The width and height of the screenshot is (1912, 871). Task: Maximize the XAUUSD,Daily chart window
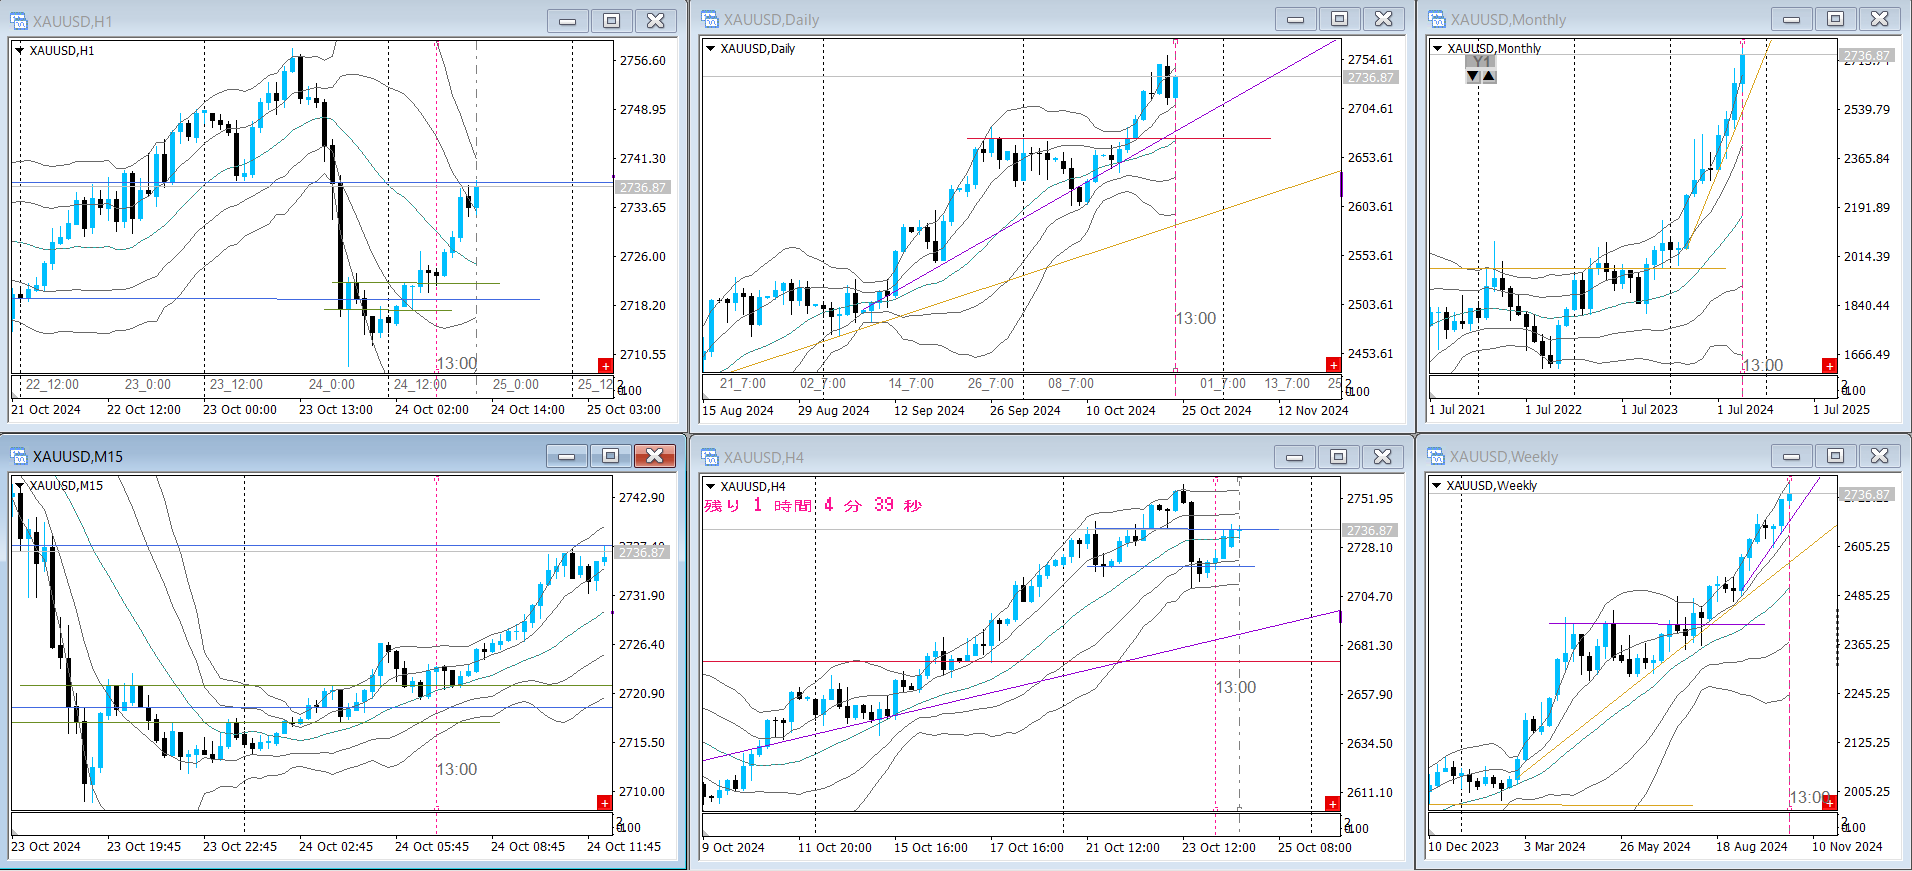(x=1339, y=19)
